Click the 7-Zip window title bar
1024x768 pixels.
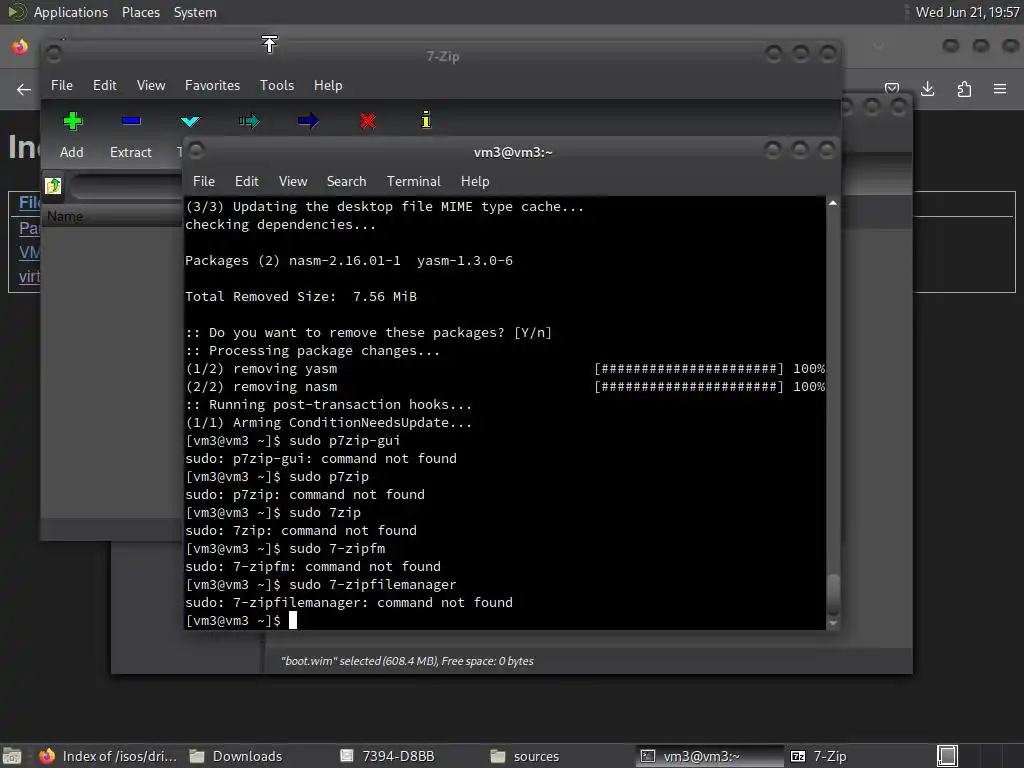coord(442,56)
